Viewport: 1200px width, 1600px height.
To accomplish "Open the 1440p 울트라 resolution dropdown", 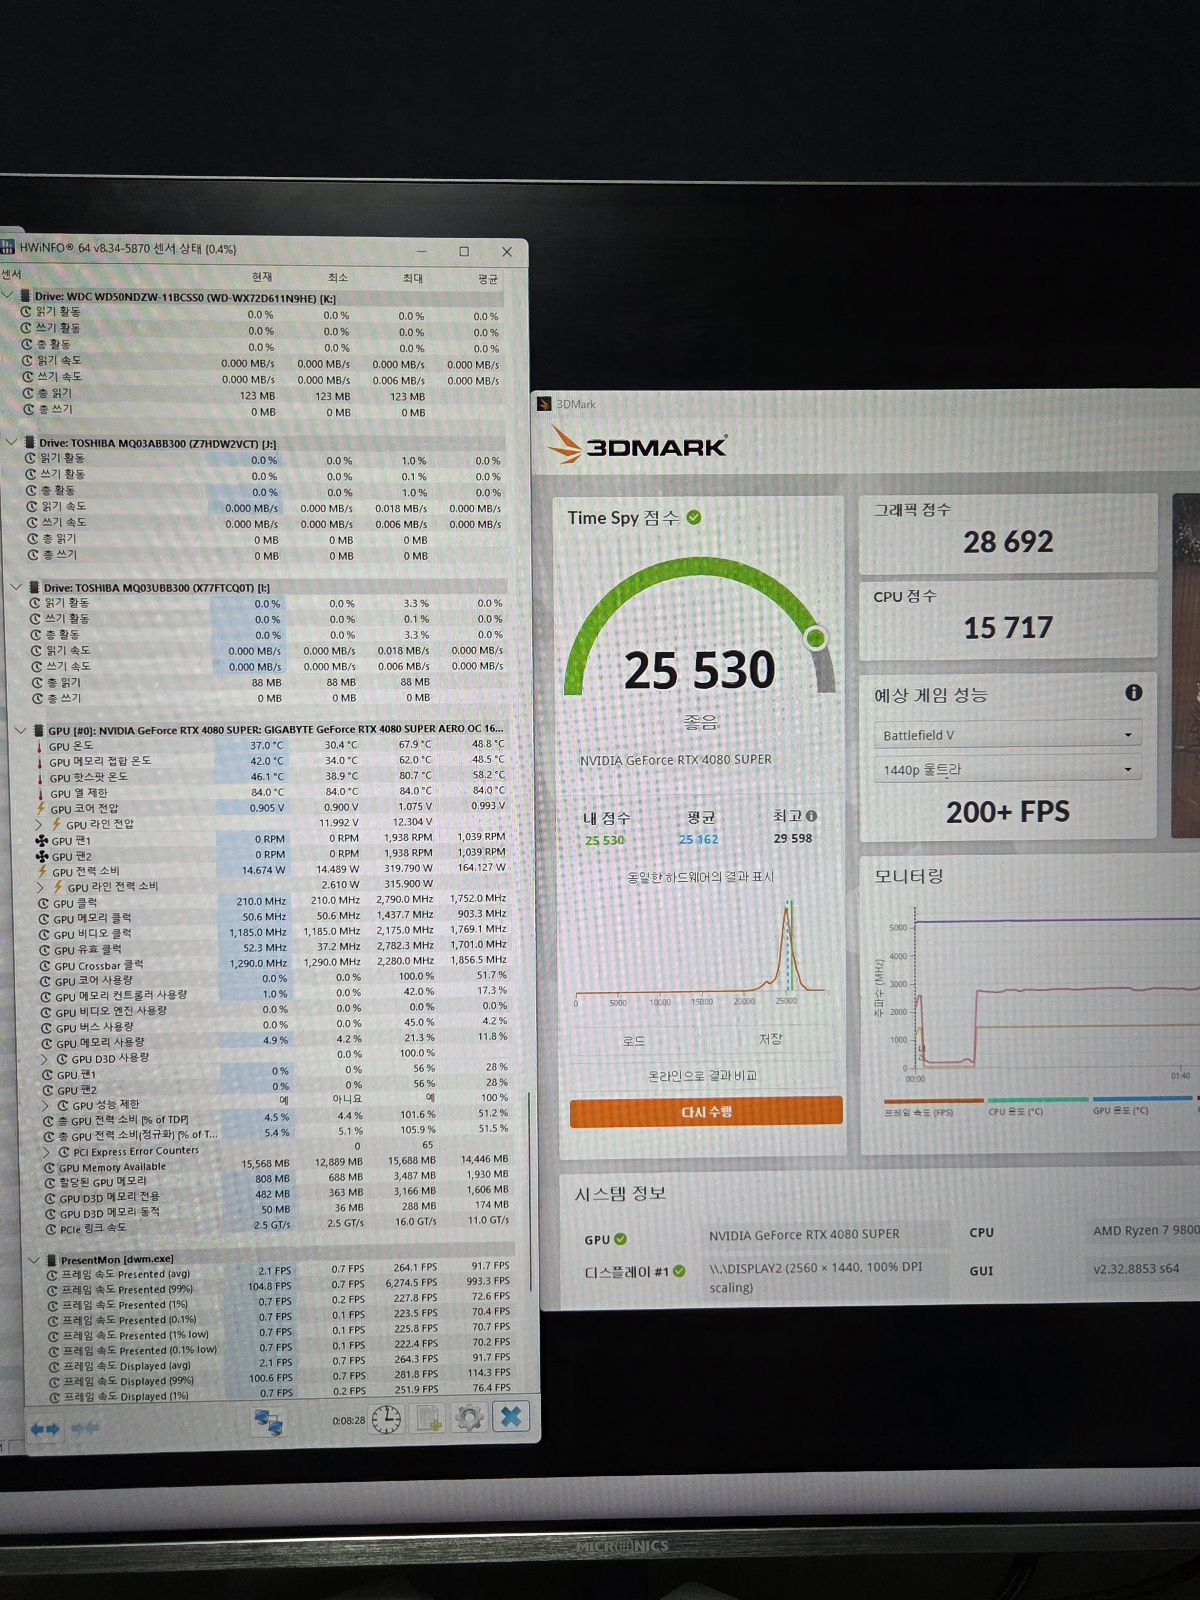I will (x=1007, y=769).
